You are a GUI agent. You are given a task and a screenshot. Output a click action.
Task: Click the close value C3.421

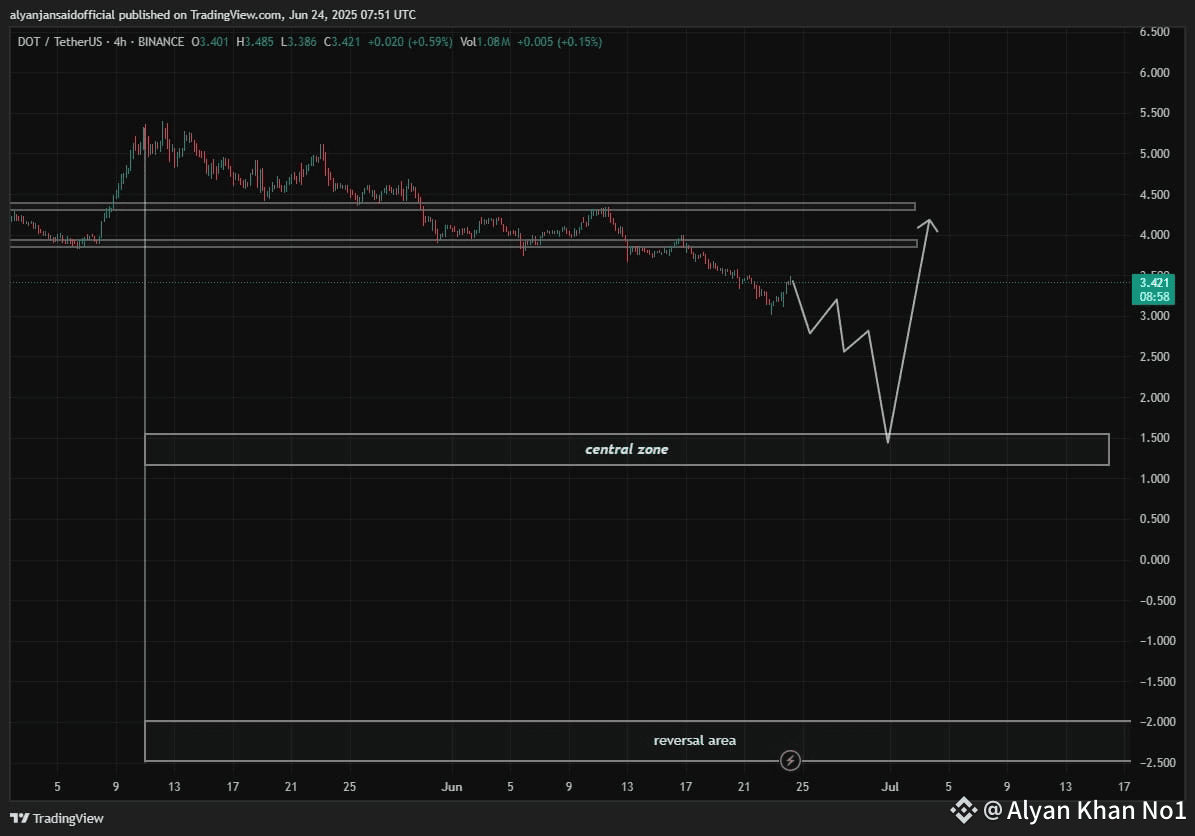click(x=342, y=42)
